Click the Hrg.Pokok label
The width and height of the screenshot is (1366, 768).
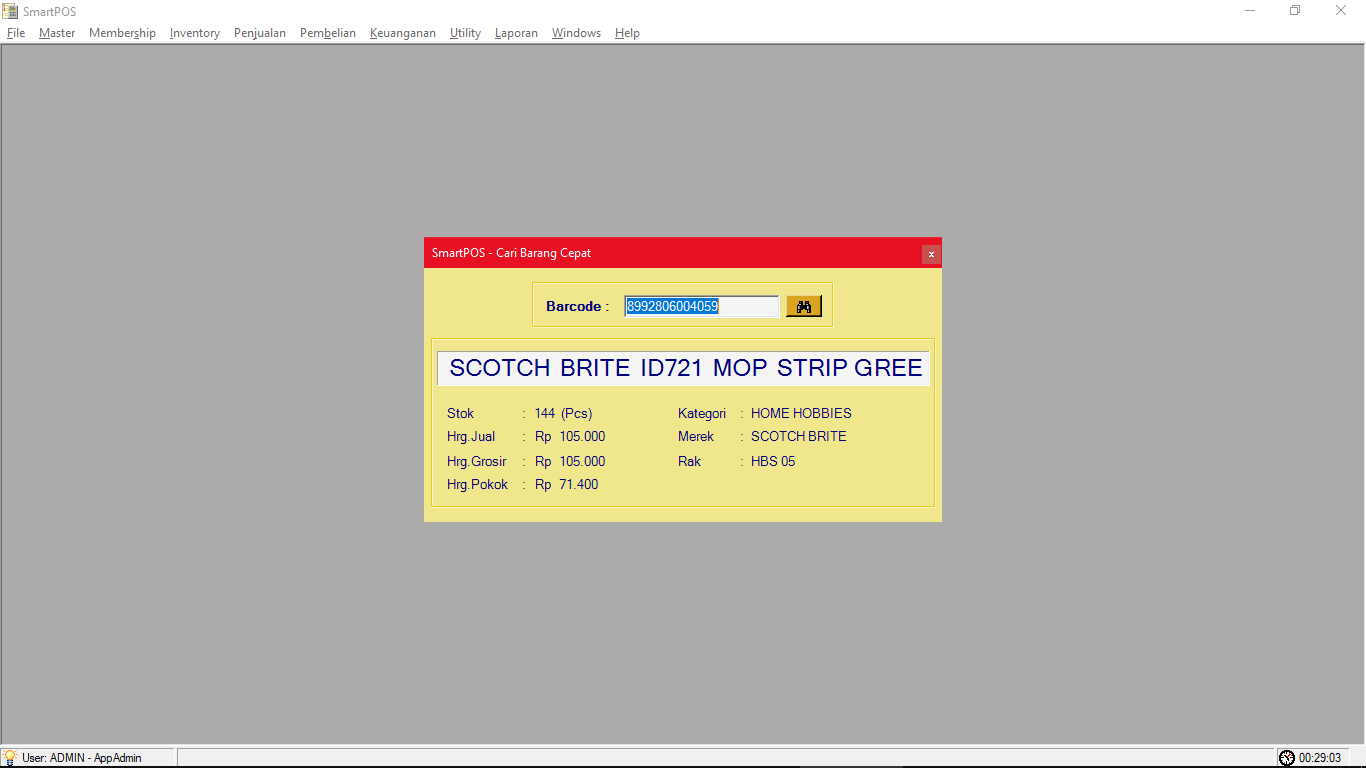(477, 484)
